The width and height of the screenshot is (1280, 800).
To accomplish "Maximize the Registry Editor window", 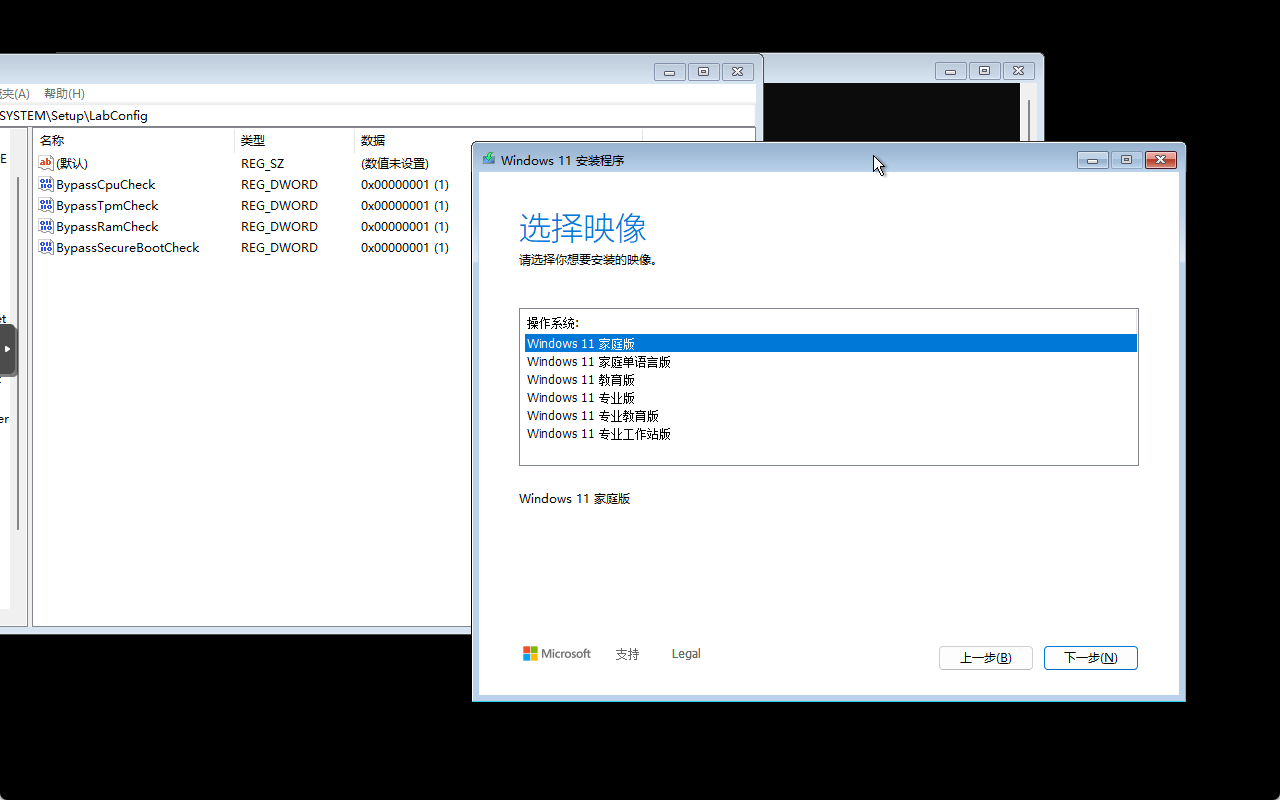I will tap(703, 72).
